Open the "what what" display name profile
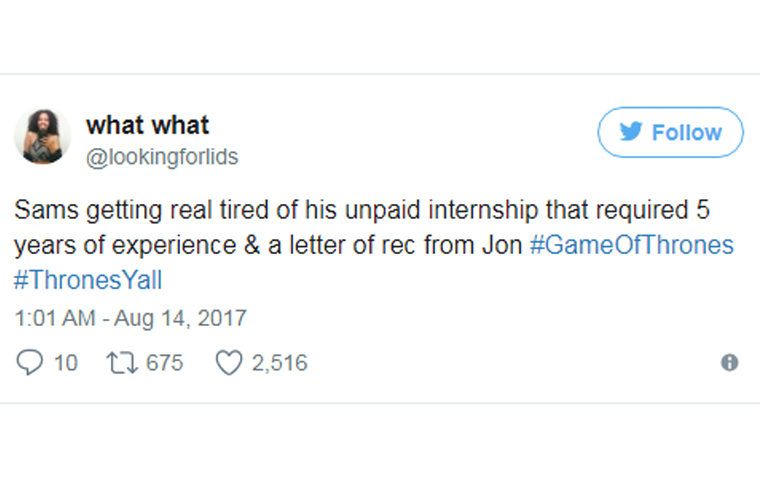Viewport: 760px width, 492px height. click(147, 125)
